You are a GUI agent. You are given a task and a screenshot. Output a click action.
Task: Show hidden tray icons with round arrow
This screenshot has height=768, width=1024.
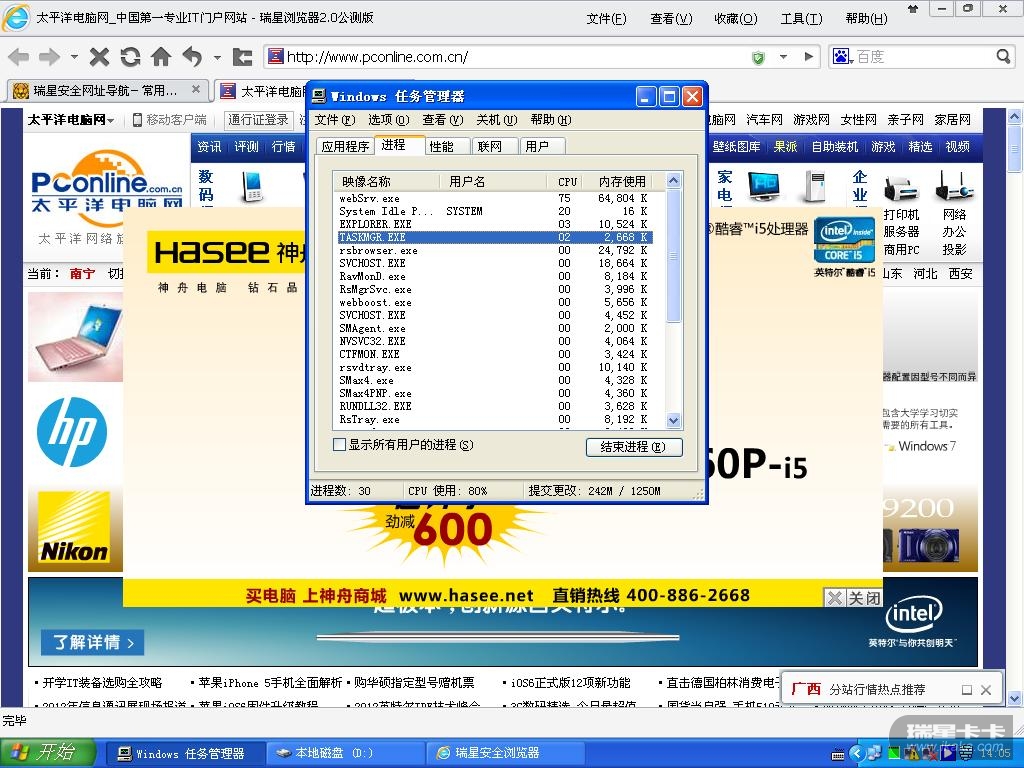point(857,754)
